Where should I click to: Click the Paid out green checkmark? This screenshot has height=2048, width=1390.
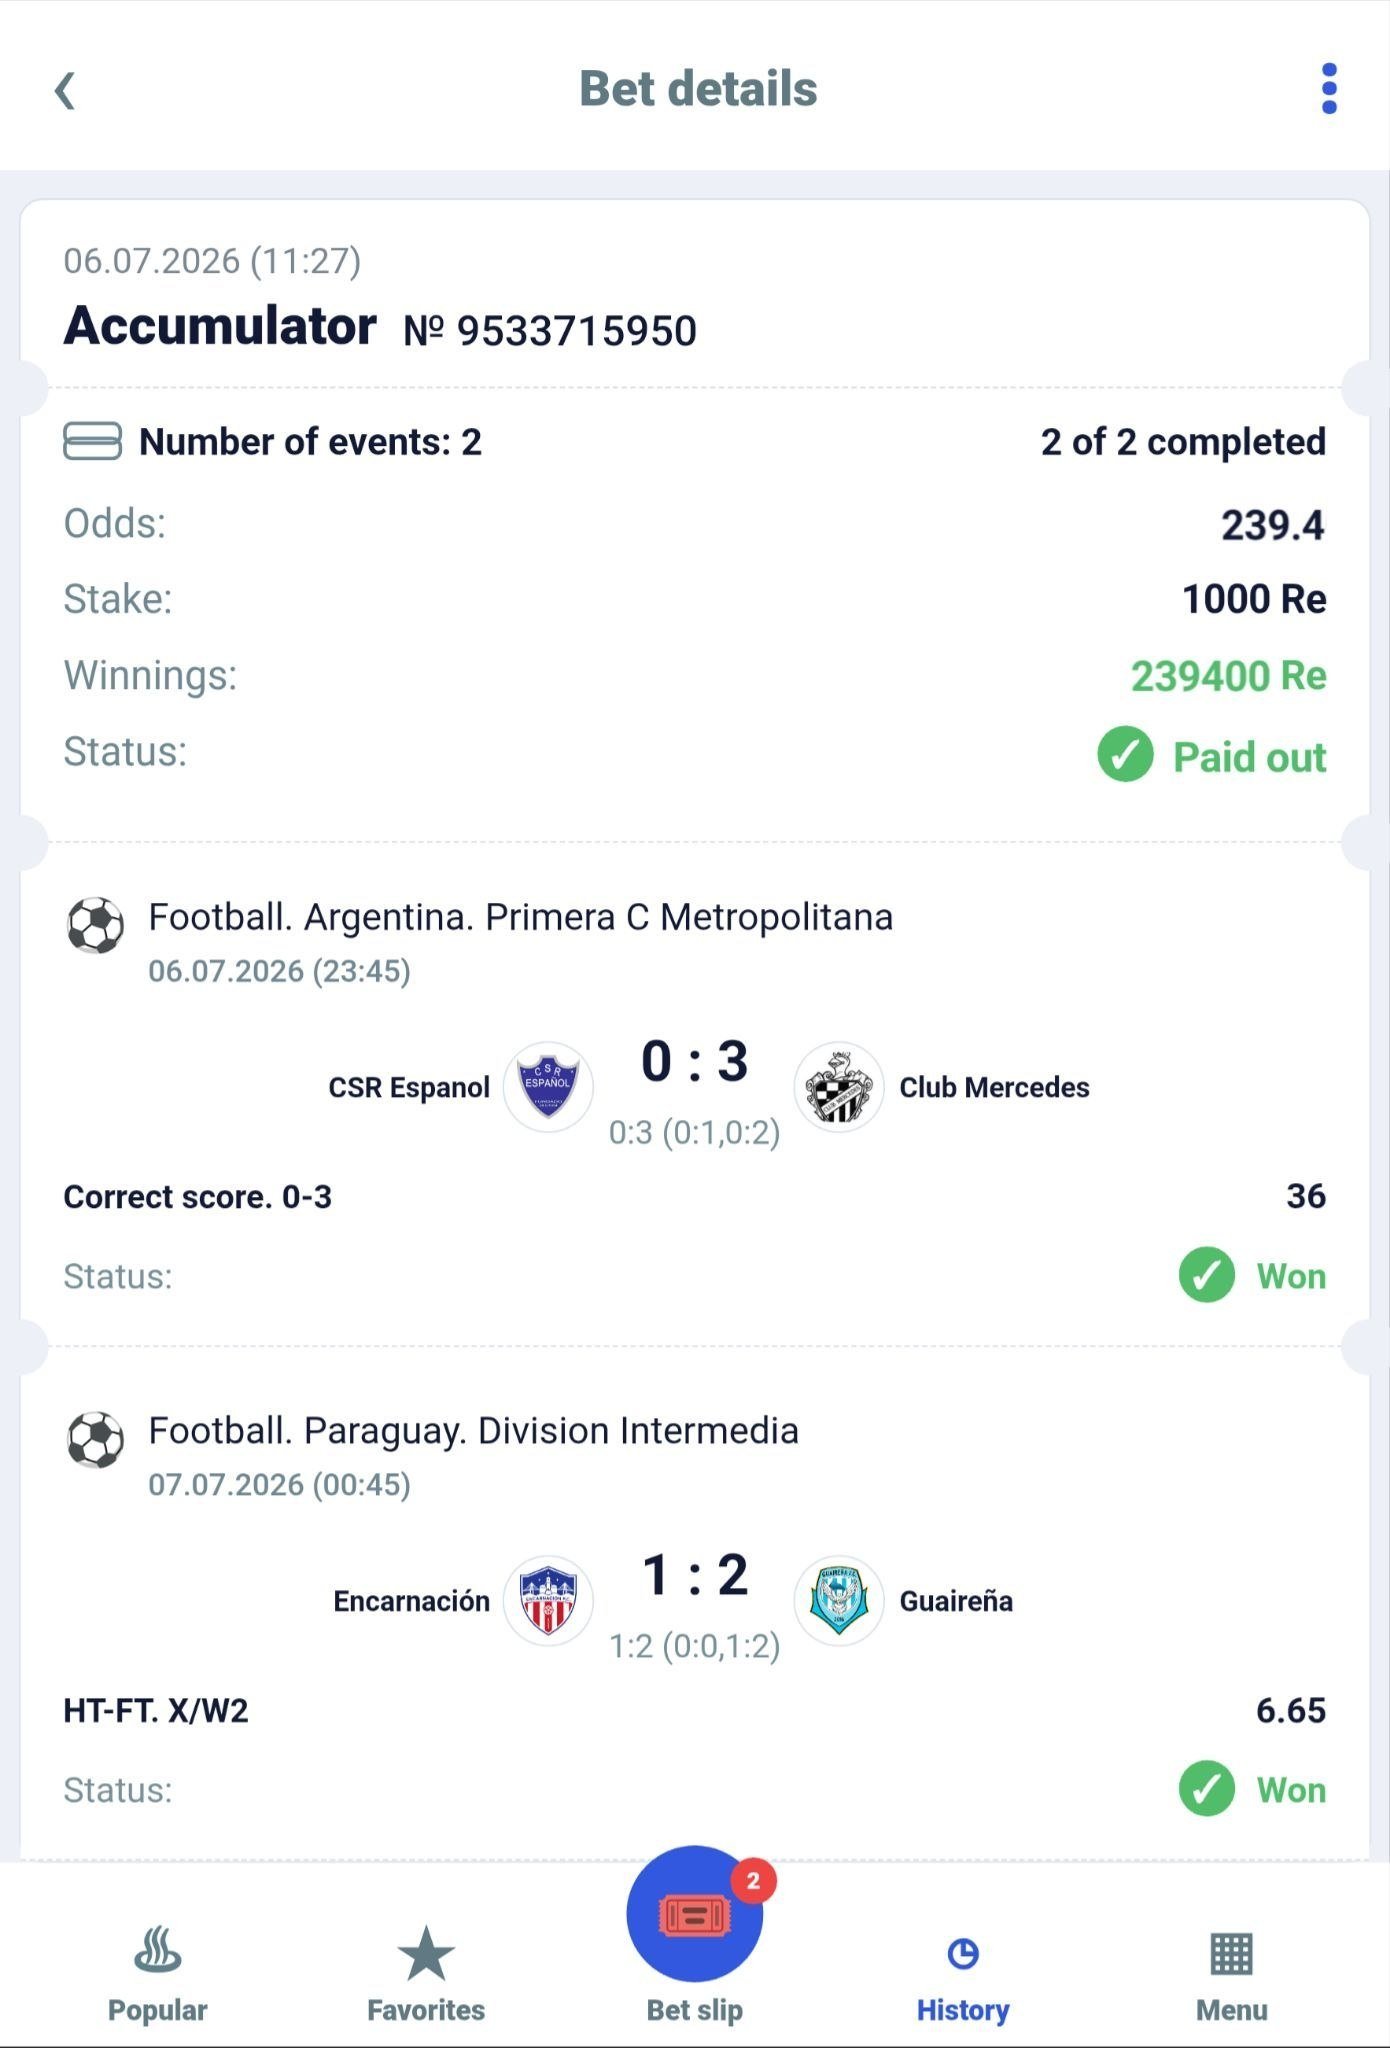1125,755
